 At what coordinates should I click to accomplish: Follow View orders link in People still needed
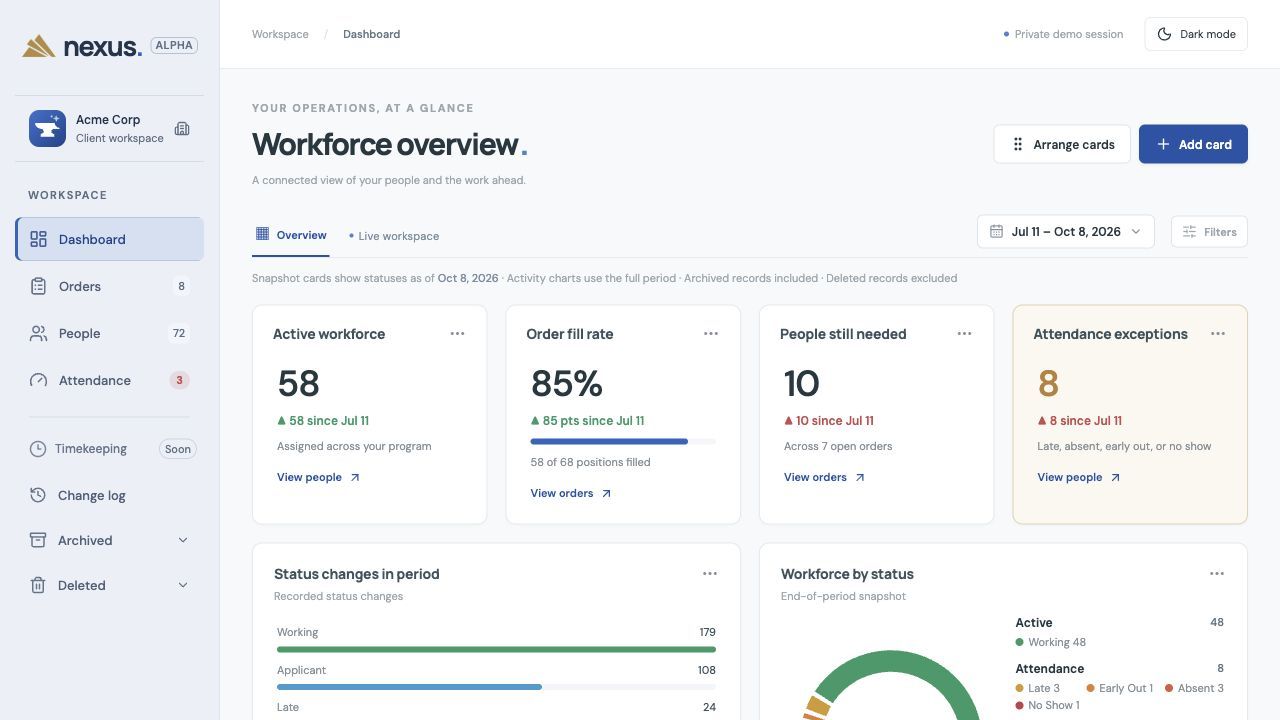click(x=824, y=477)
